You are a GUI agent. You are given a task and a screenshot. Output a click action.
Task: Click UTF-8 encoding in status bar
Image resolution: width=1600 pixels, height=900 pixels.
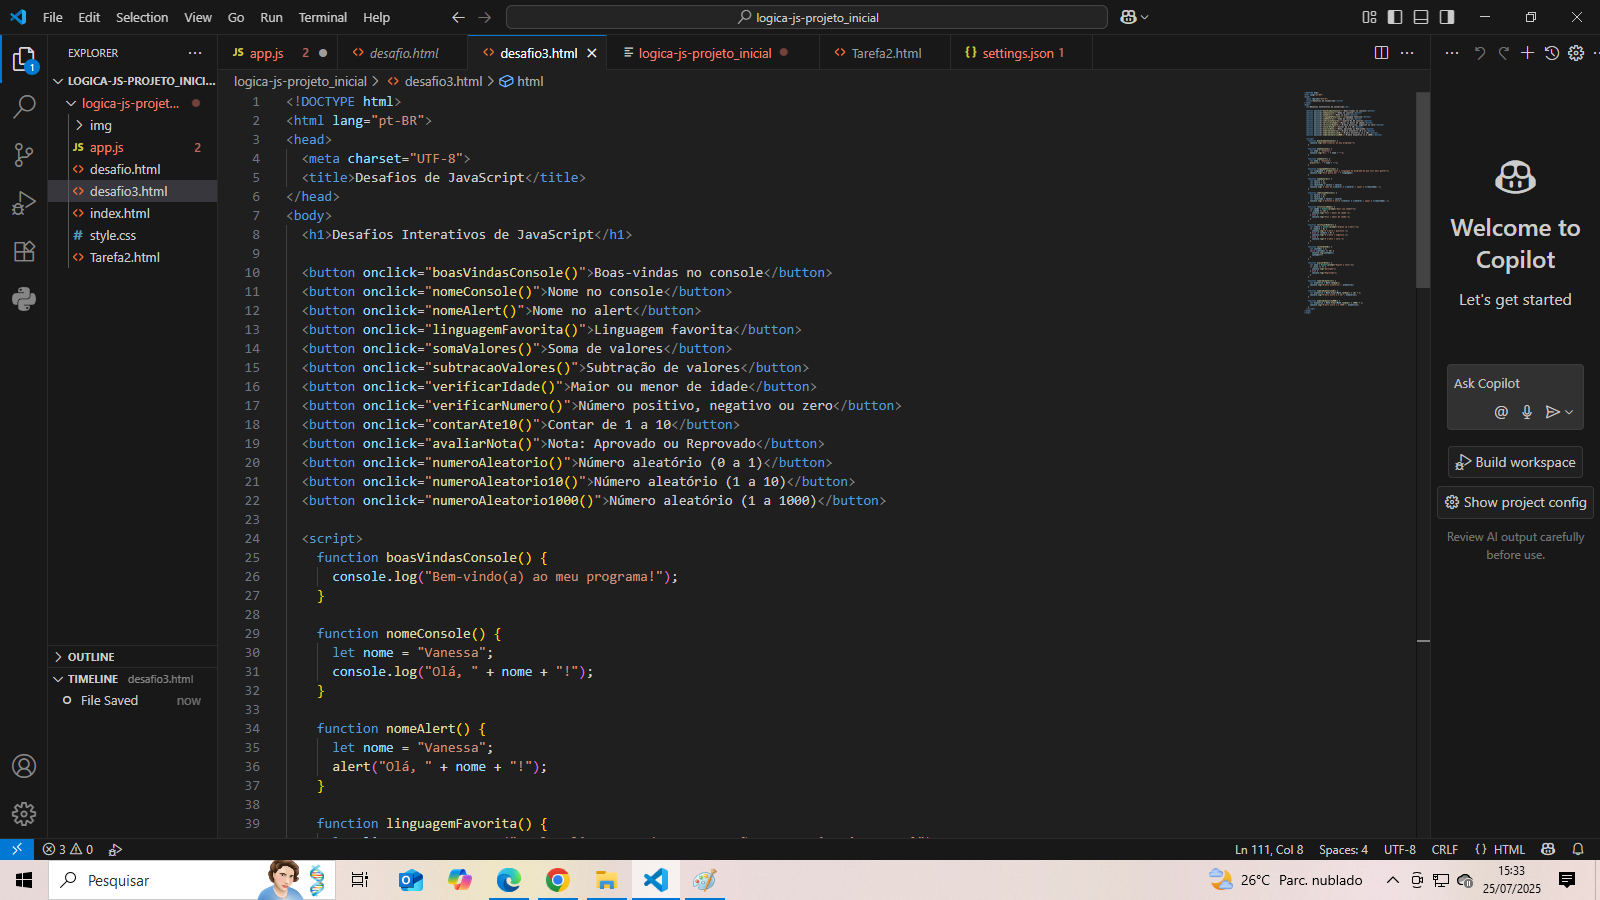pyautogui.click(x=1399, y=849)
